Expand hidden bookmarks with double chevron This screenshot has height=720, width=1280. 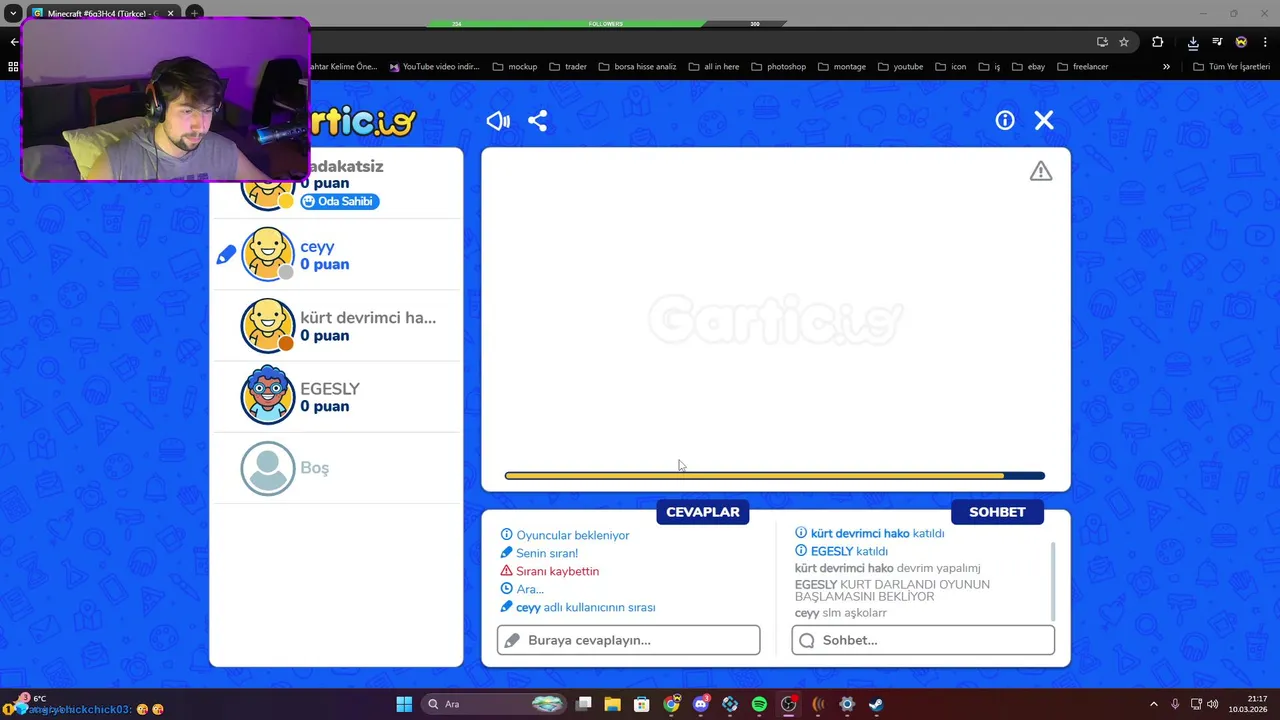click(x=1166, y=67)
